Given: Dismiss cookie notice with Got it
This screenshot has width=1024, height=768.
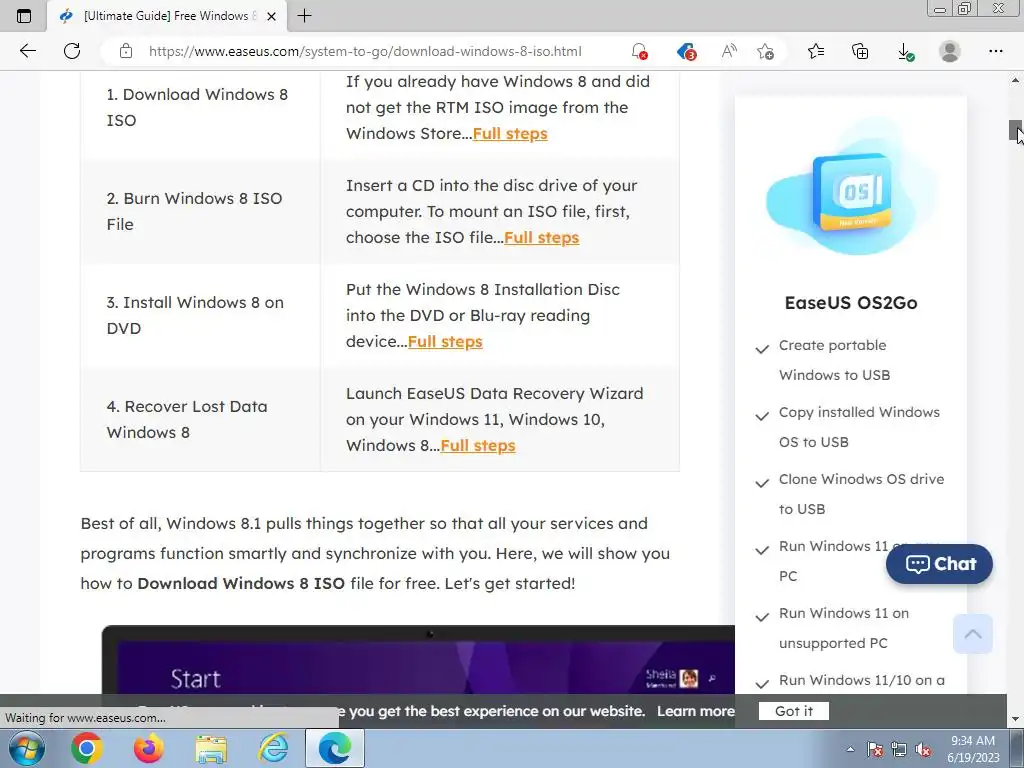Looking at the screenshot, I should tap(793, 711).
